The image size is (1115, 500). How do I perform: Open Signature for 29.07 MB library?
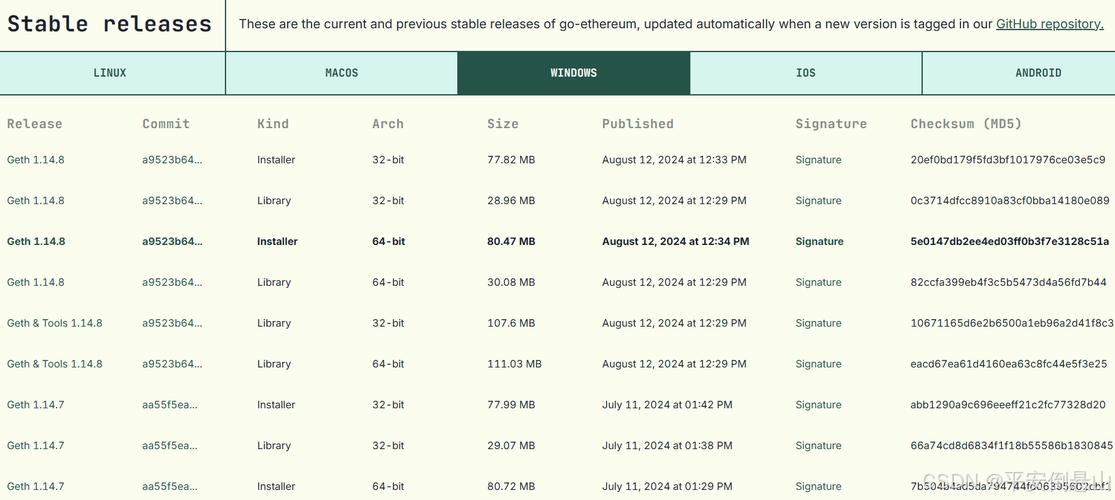(x=818, y=446)
